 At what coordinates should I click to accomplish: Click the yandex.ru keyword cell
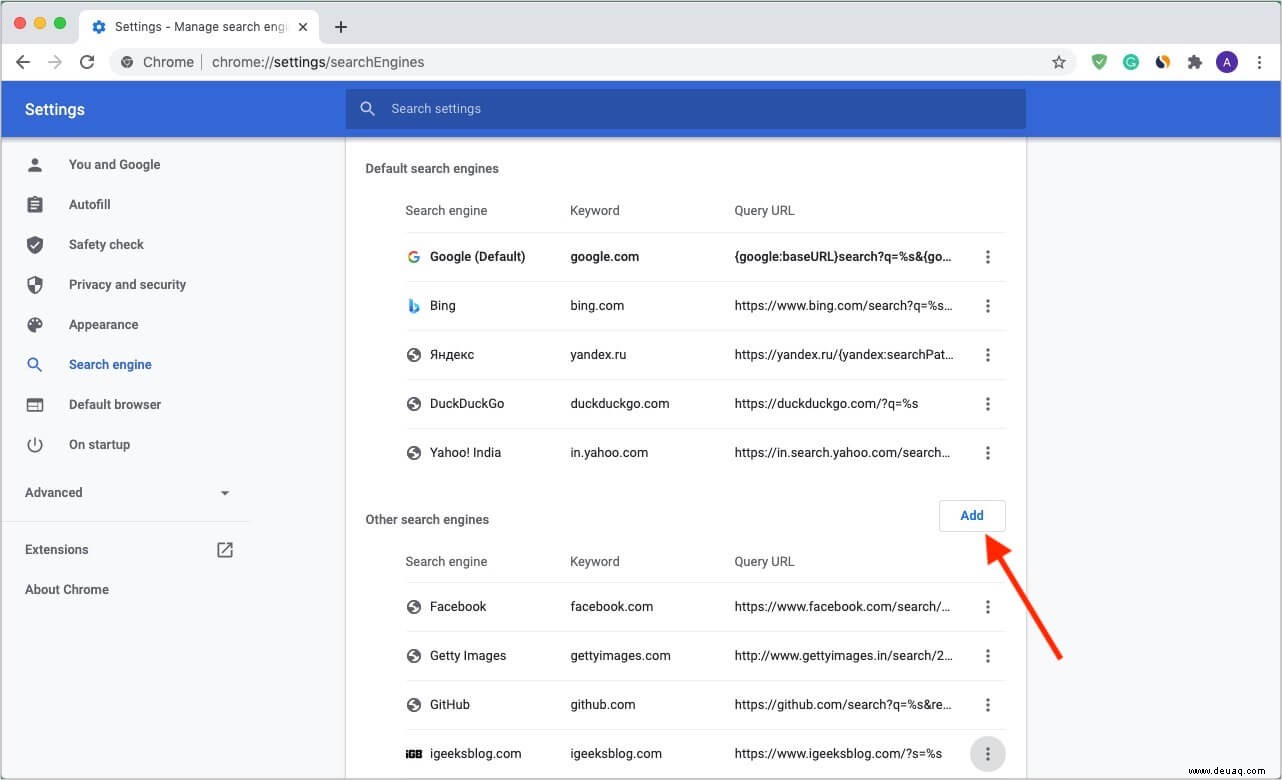[598, 355]
